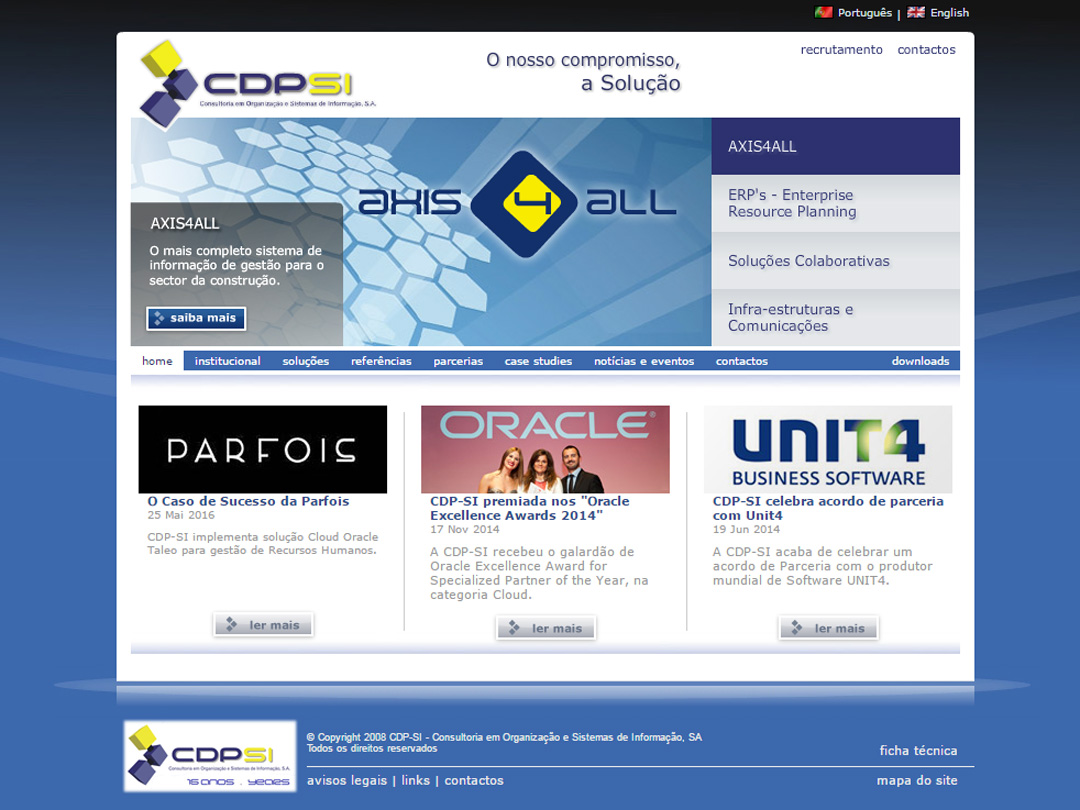The image size is (1080, 810).
Task: Open the downloads menu item
Action: [920, 361]
